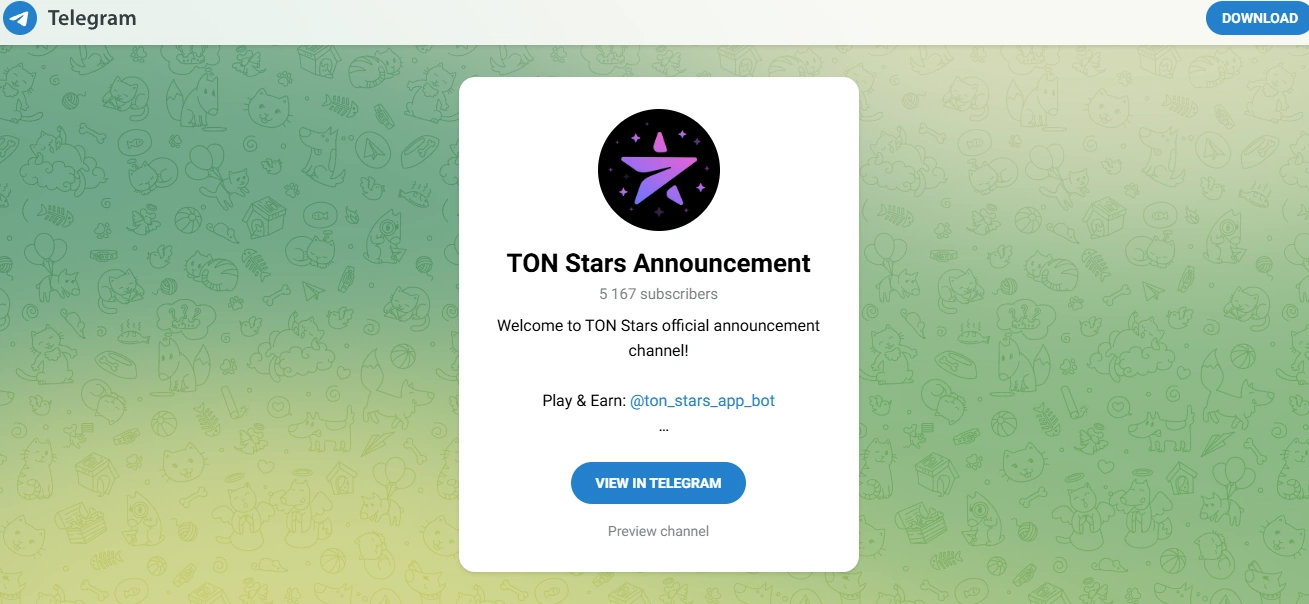Click the purple star in the avatar

[x=659, y=169]
